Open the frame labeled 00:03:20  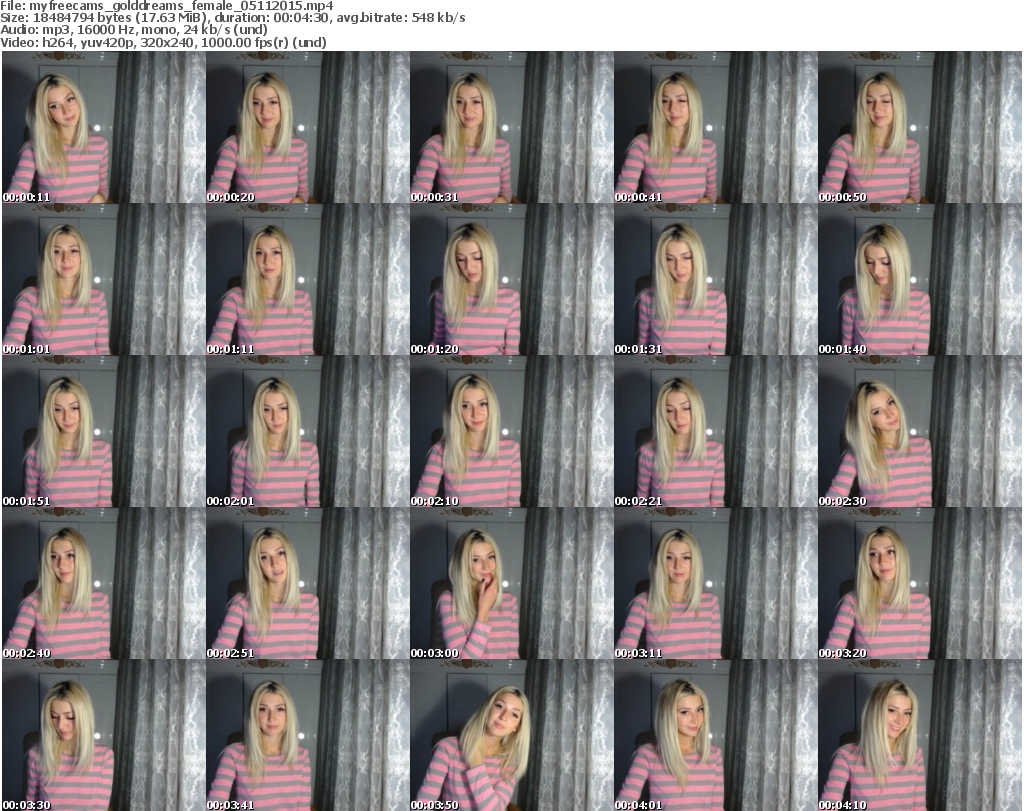(x=919, y=584)
